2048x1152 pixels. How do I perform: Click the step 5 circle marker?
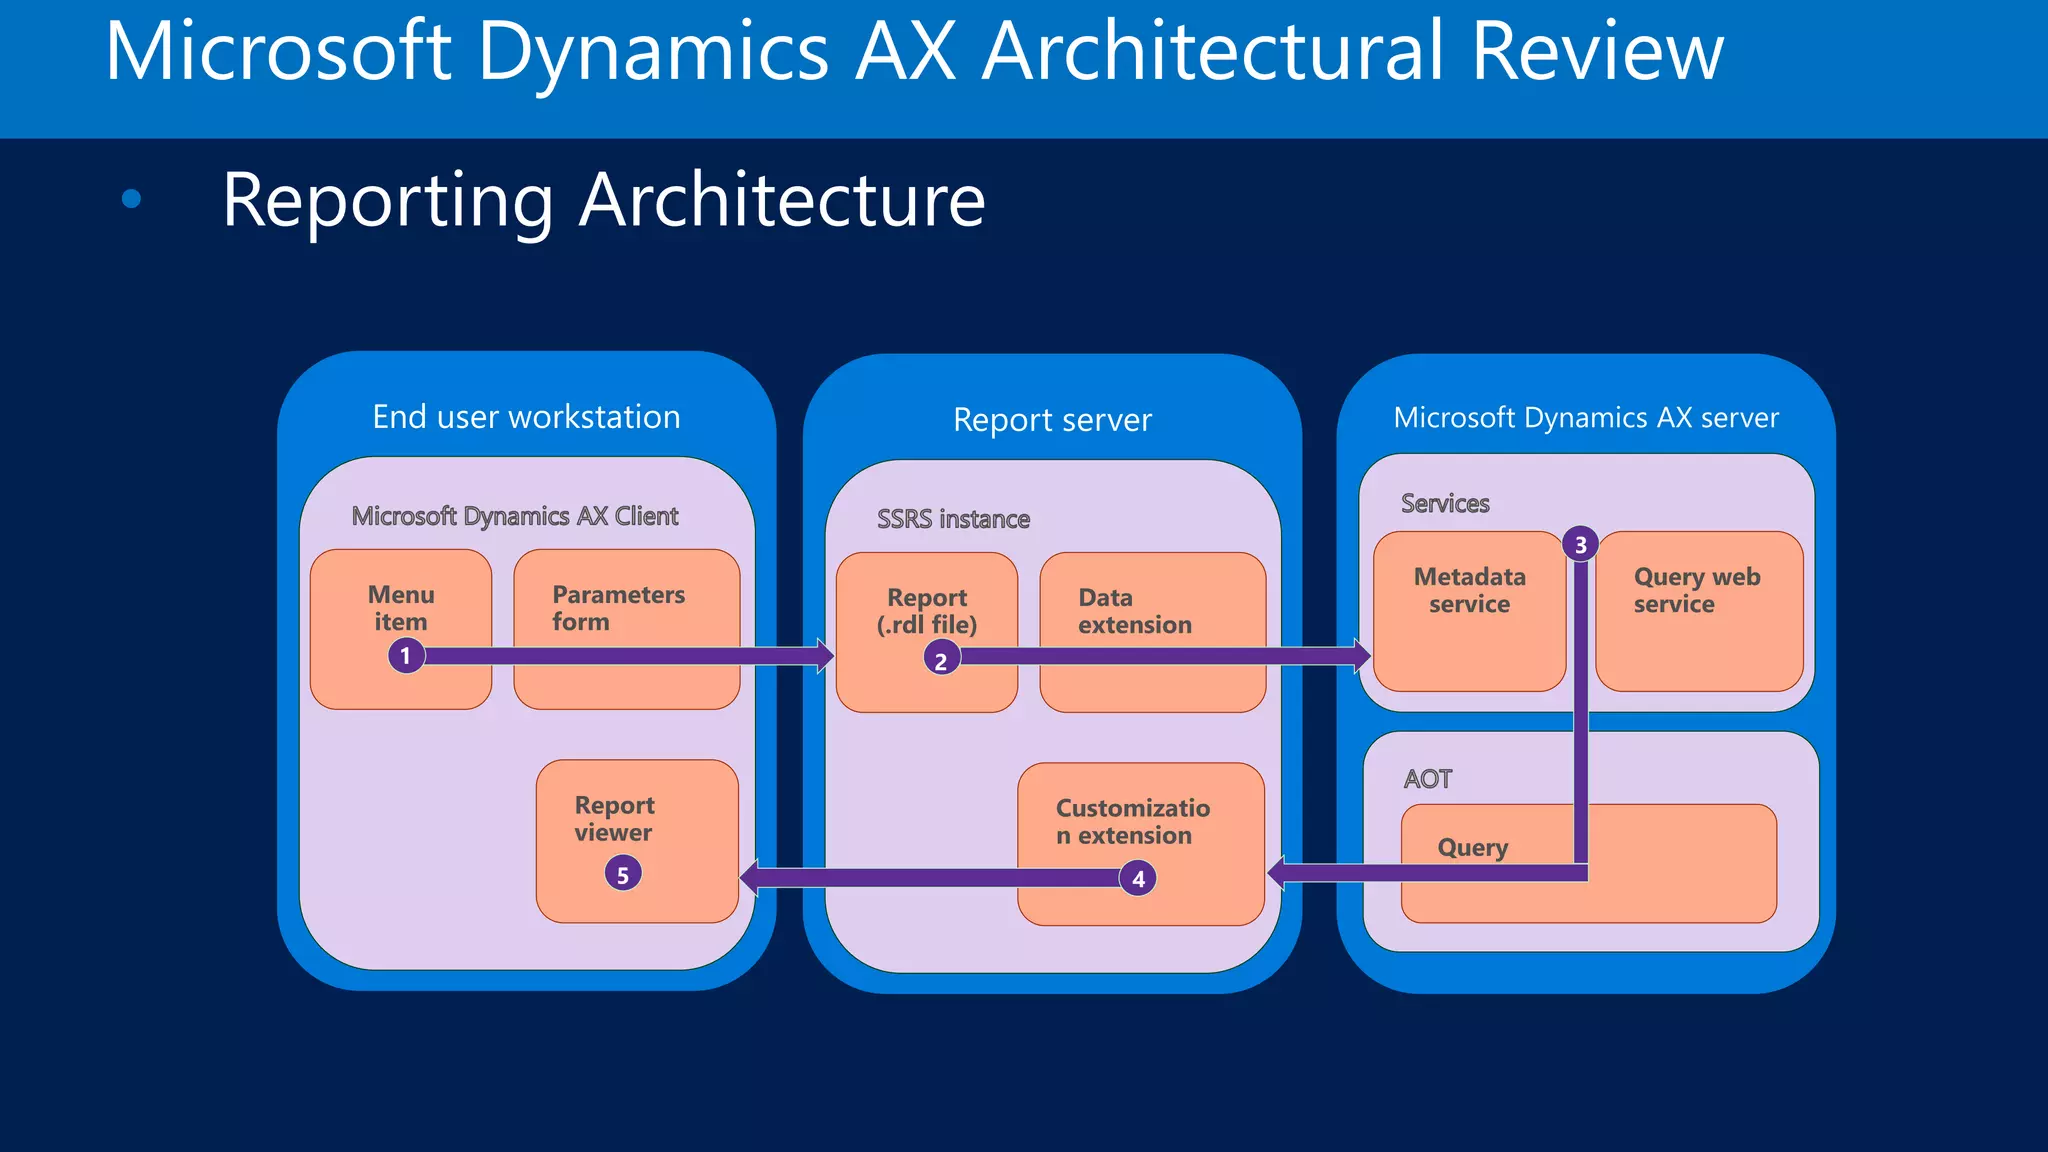click(x=623, y=874)
